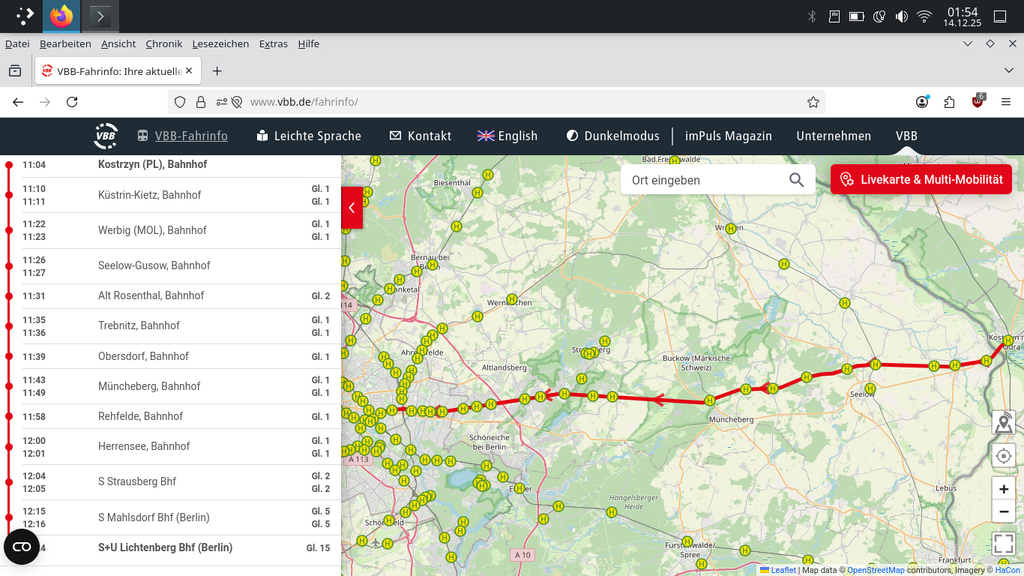
Task: Open Firefox View icon
Action: point(15,71)
